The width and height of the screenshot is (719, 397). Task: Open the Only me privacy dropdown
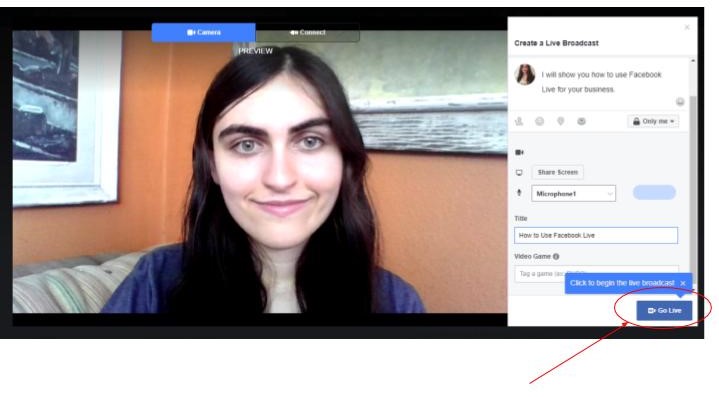(653, 121)
